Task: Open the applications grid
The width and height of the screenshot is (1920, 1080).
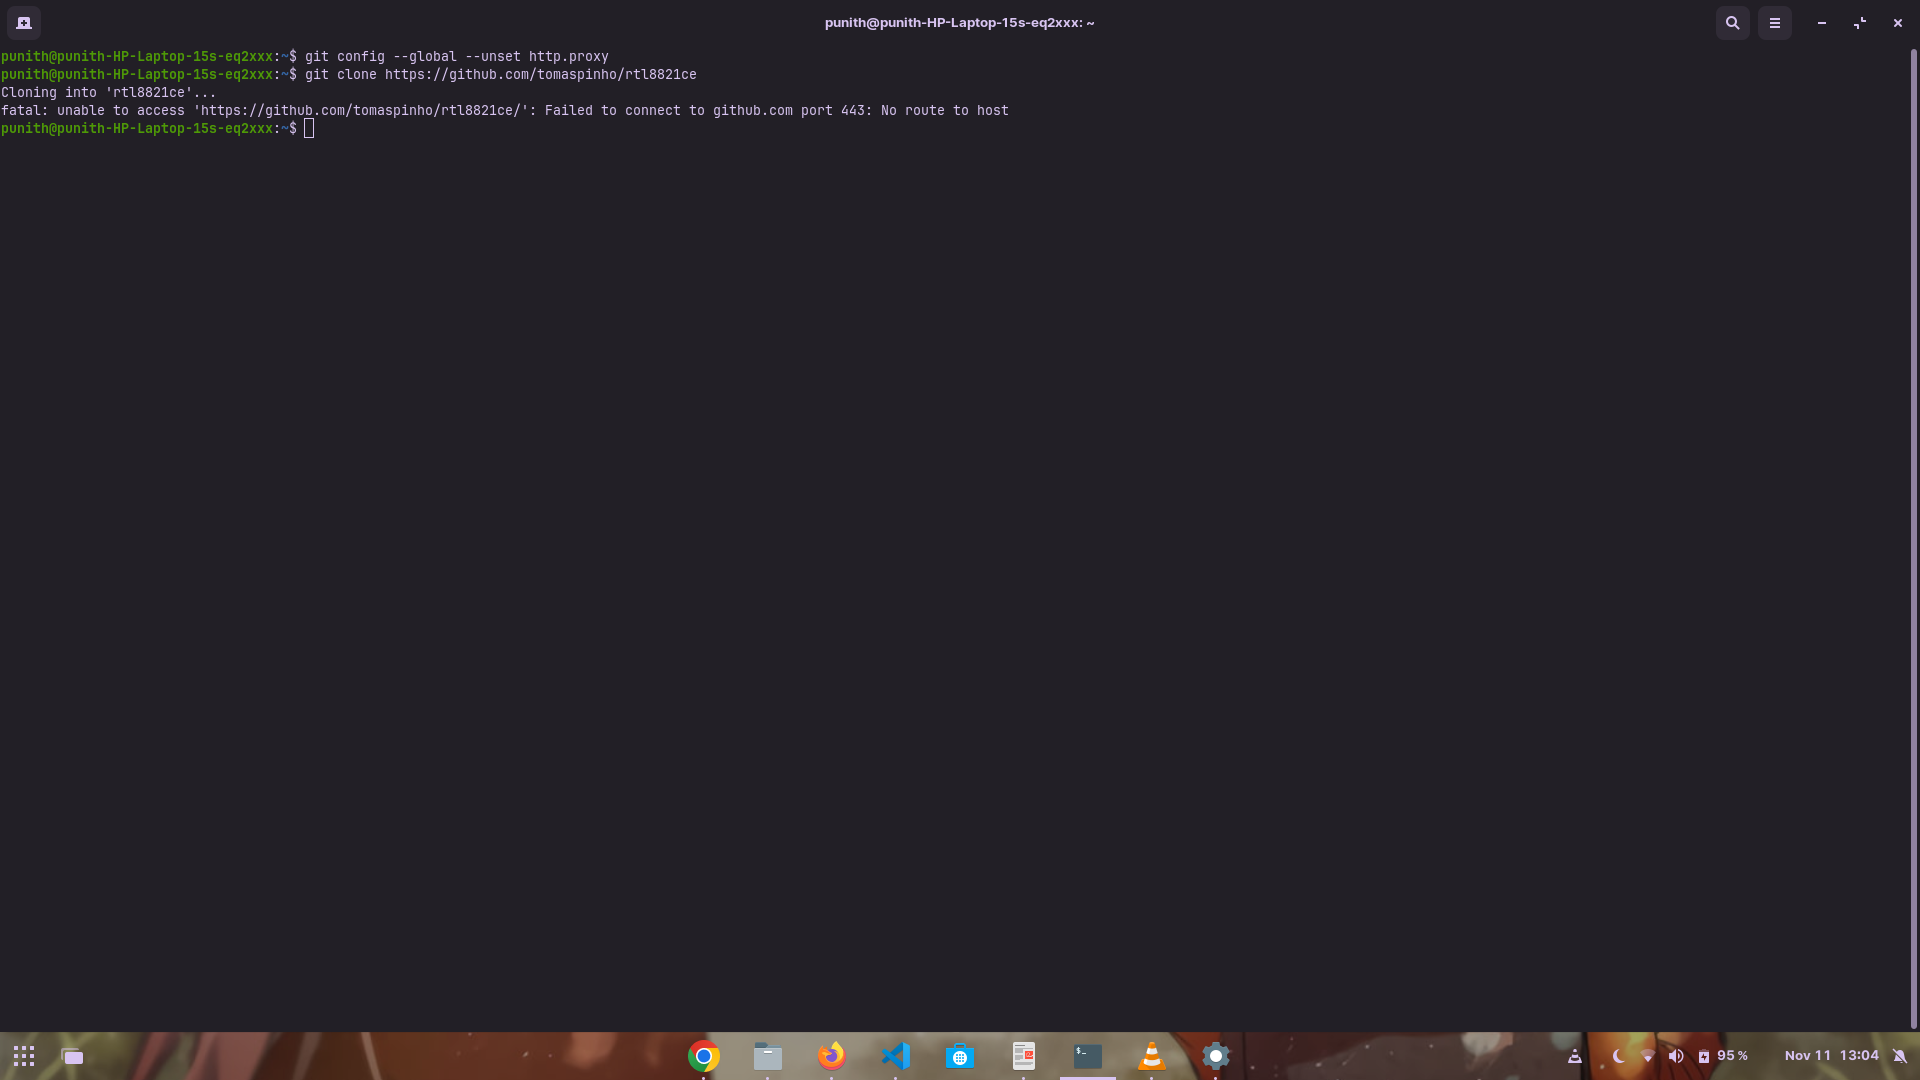Action: point(24,1056)
